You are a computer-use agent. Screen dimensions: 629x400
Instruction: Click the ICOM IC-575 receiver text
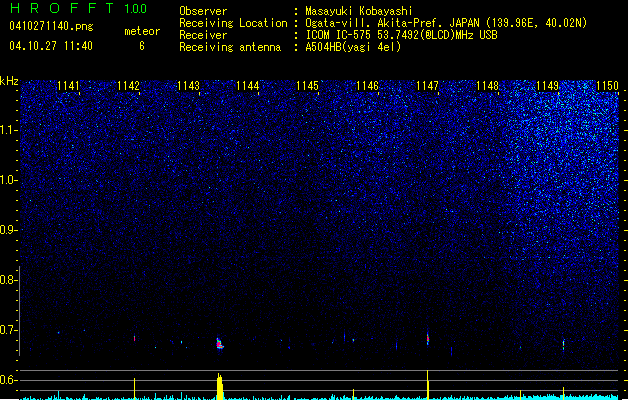[401, 35]
